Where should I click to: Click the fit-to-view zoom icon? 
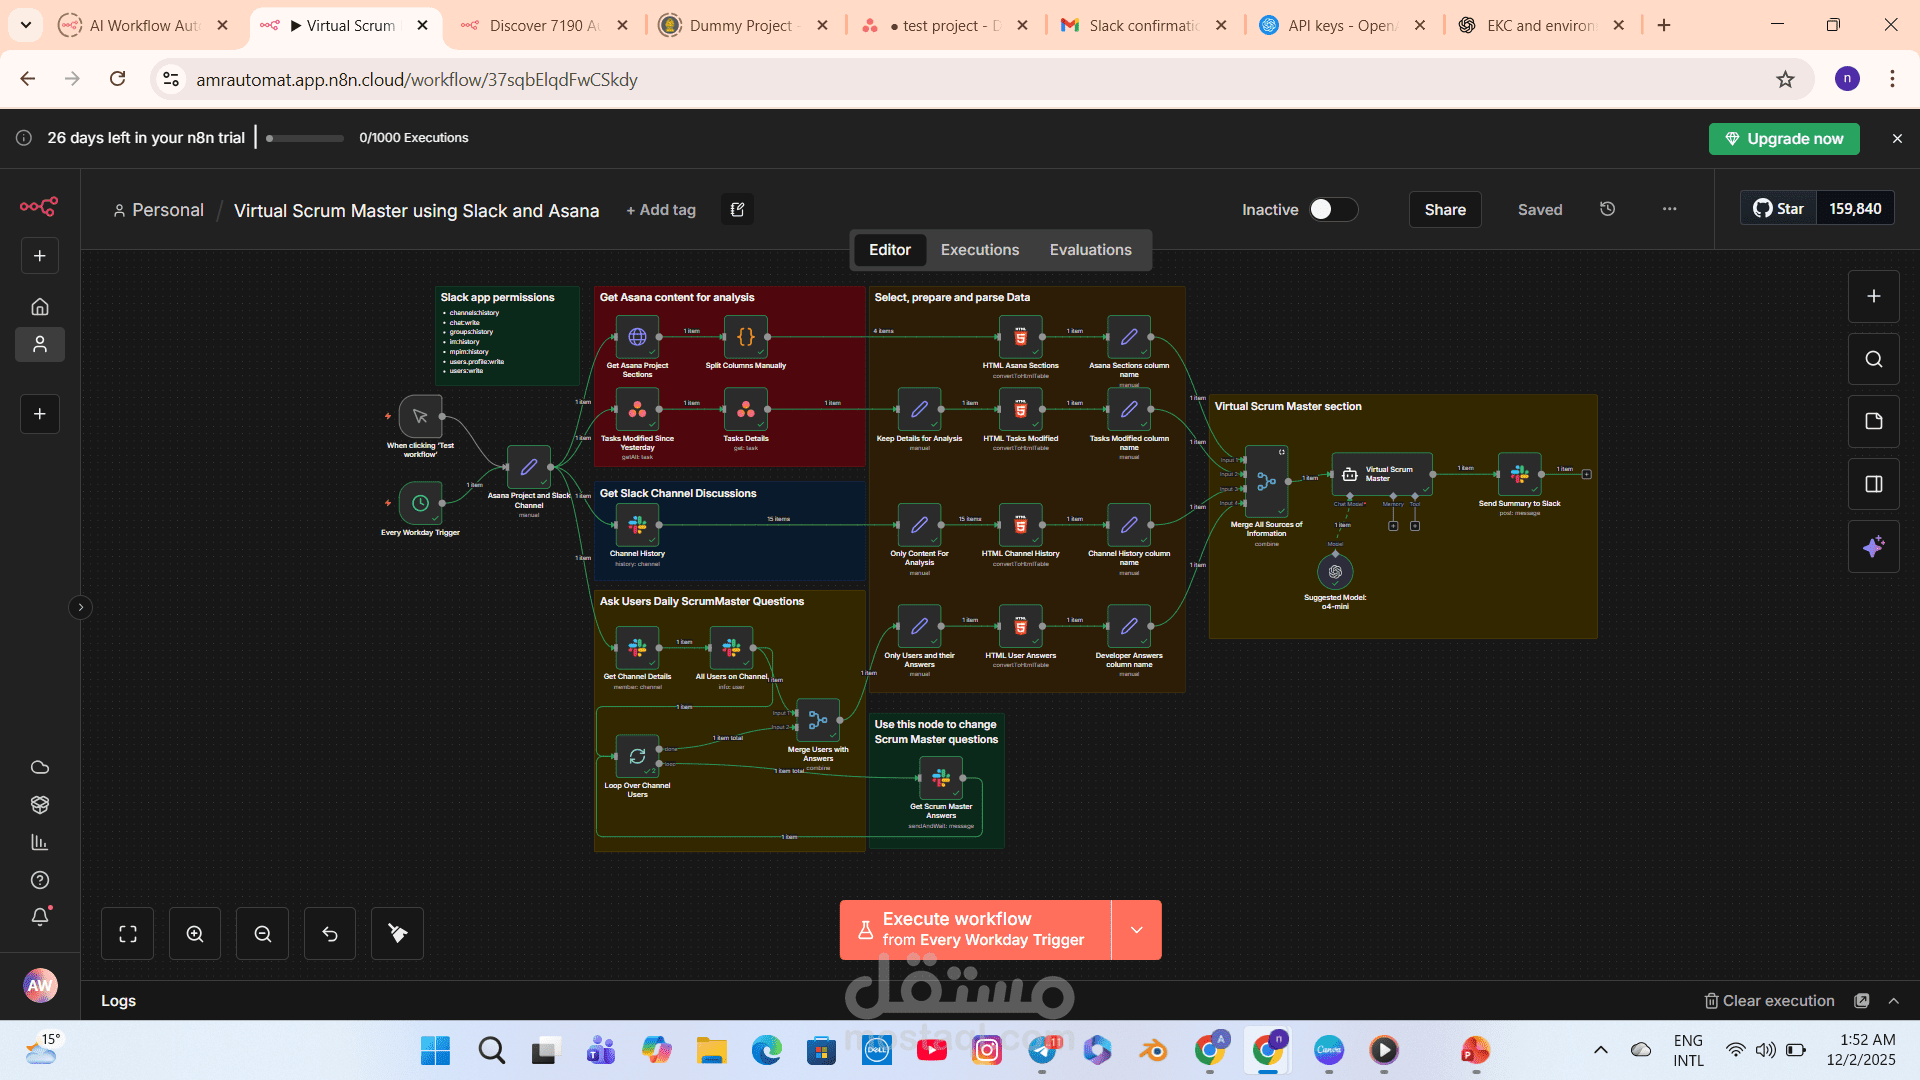tap(128, 934)
